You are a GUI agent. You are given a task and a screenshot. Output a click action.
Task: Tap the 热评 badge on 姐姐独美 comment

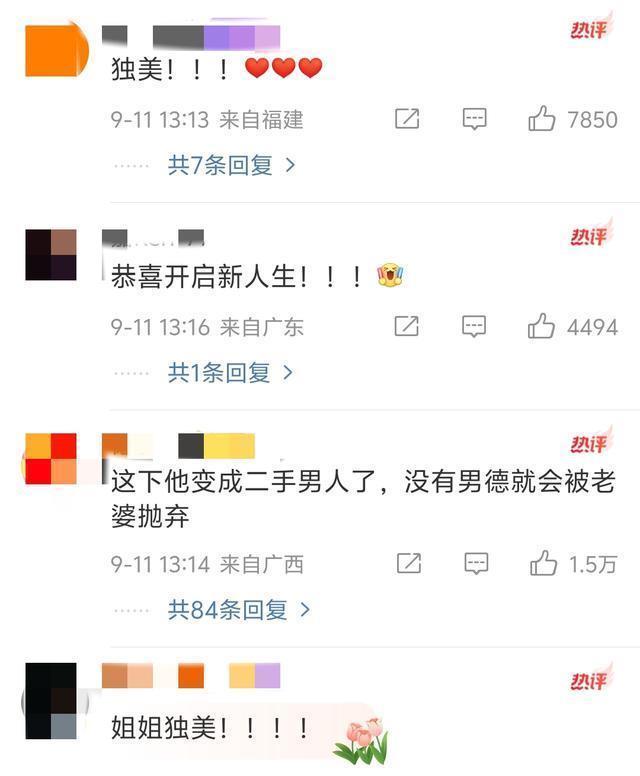click(x=590, y=680)
